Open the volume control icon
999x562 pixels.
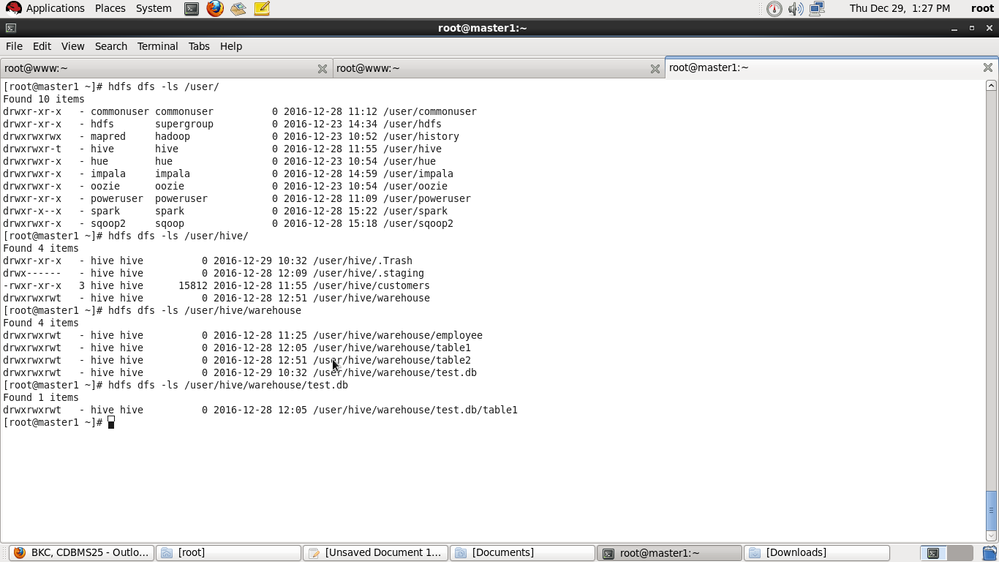pyautogui.click(x=795, y=9)
